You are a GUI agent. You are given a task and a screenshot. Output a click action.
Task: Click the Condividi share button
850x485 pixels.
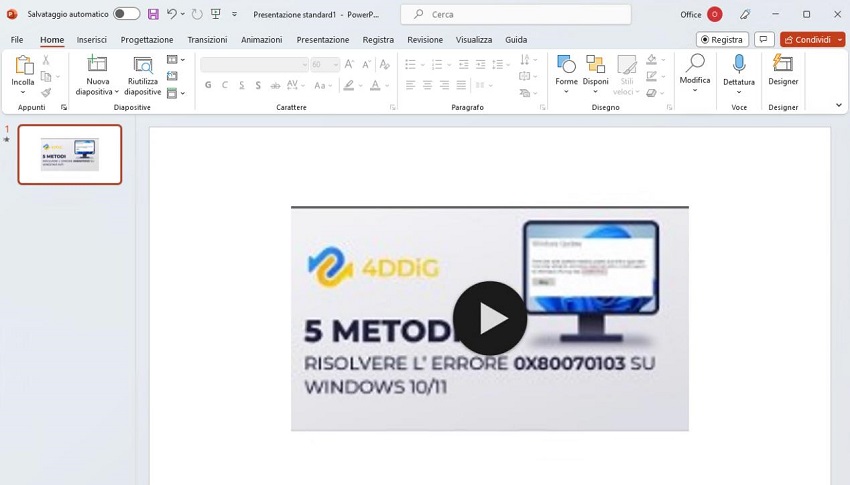coord(808,40)
